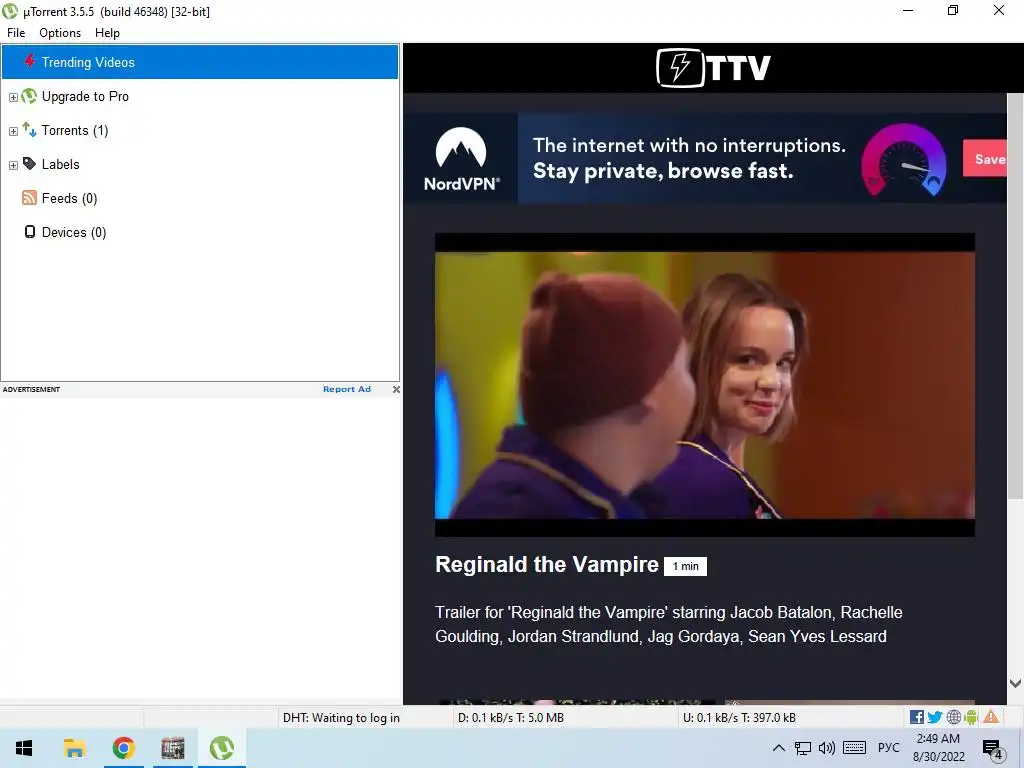1024x768 pixels.
Task: Click the globe web icon in the status bar
Action: coord(953,717)
